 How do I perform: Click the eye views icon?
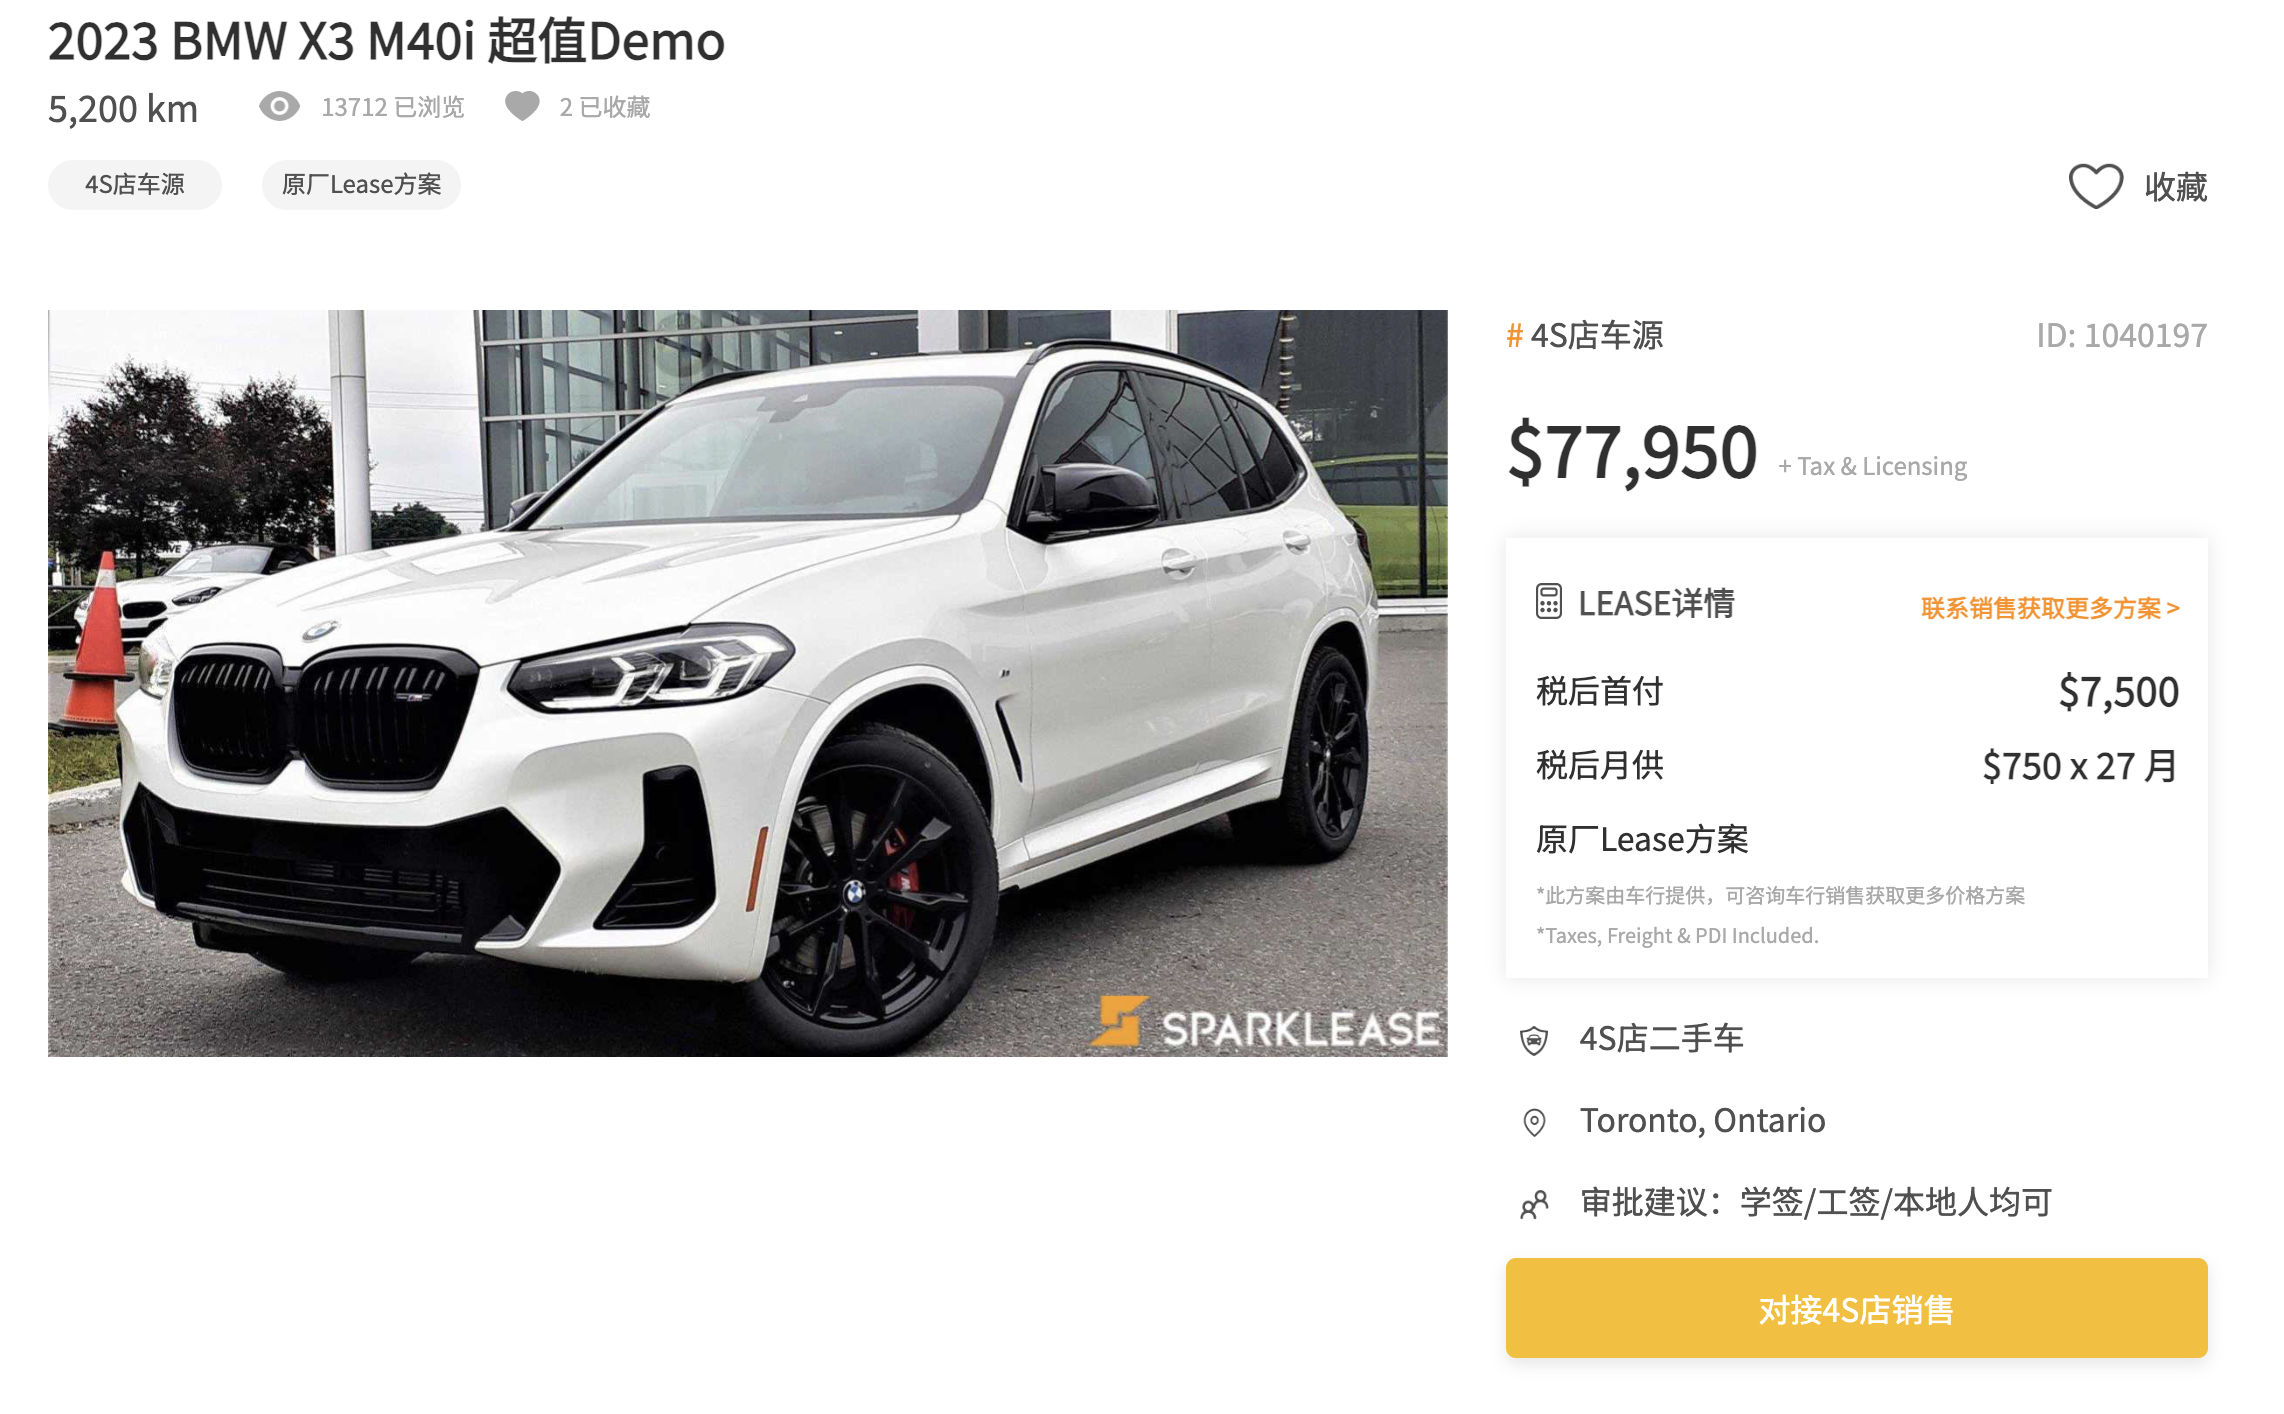click(x=279, y=106)
